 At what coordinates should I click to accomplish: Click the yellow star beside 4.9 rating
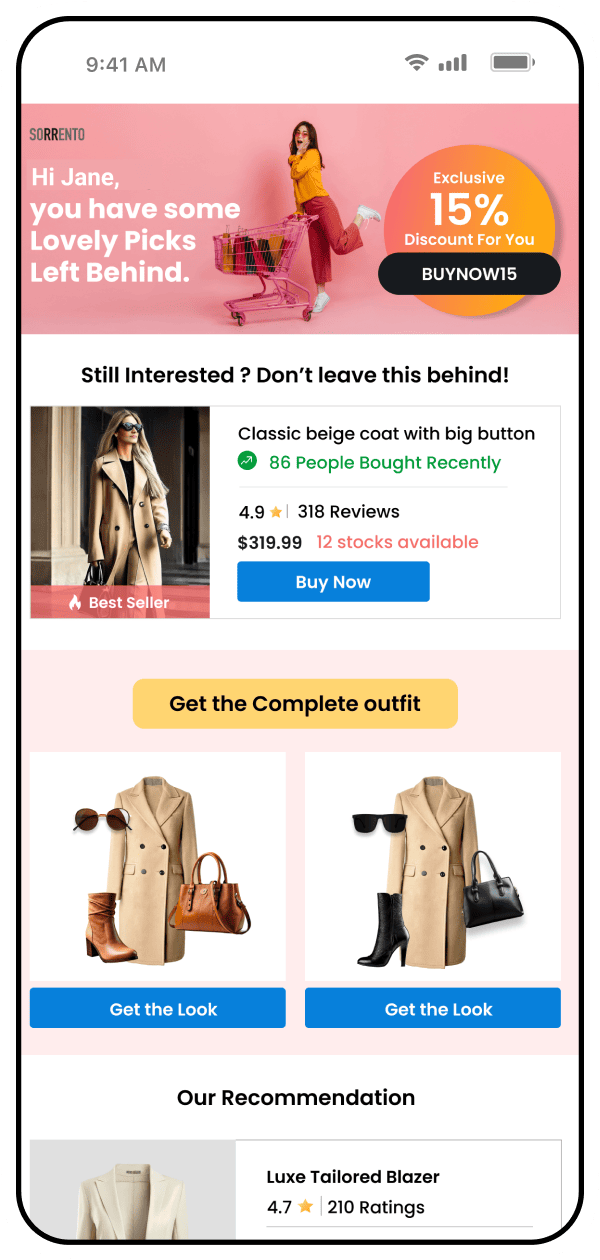coord(276,513)
